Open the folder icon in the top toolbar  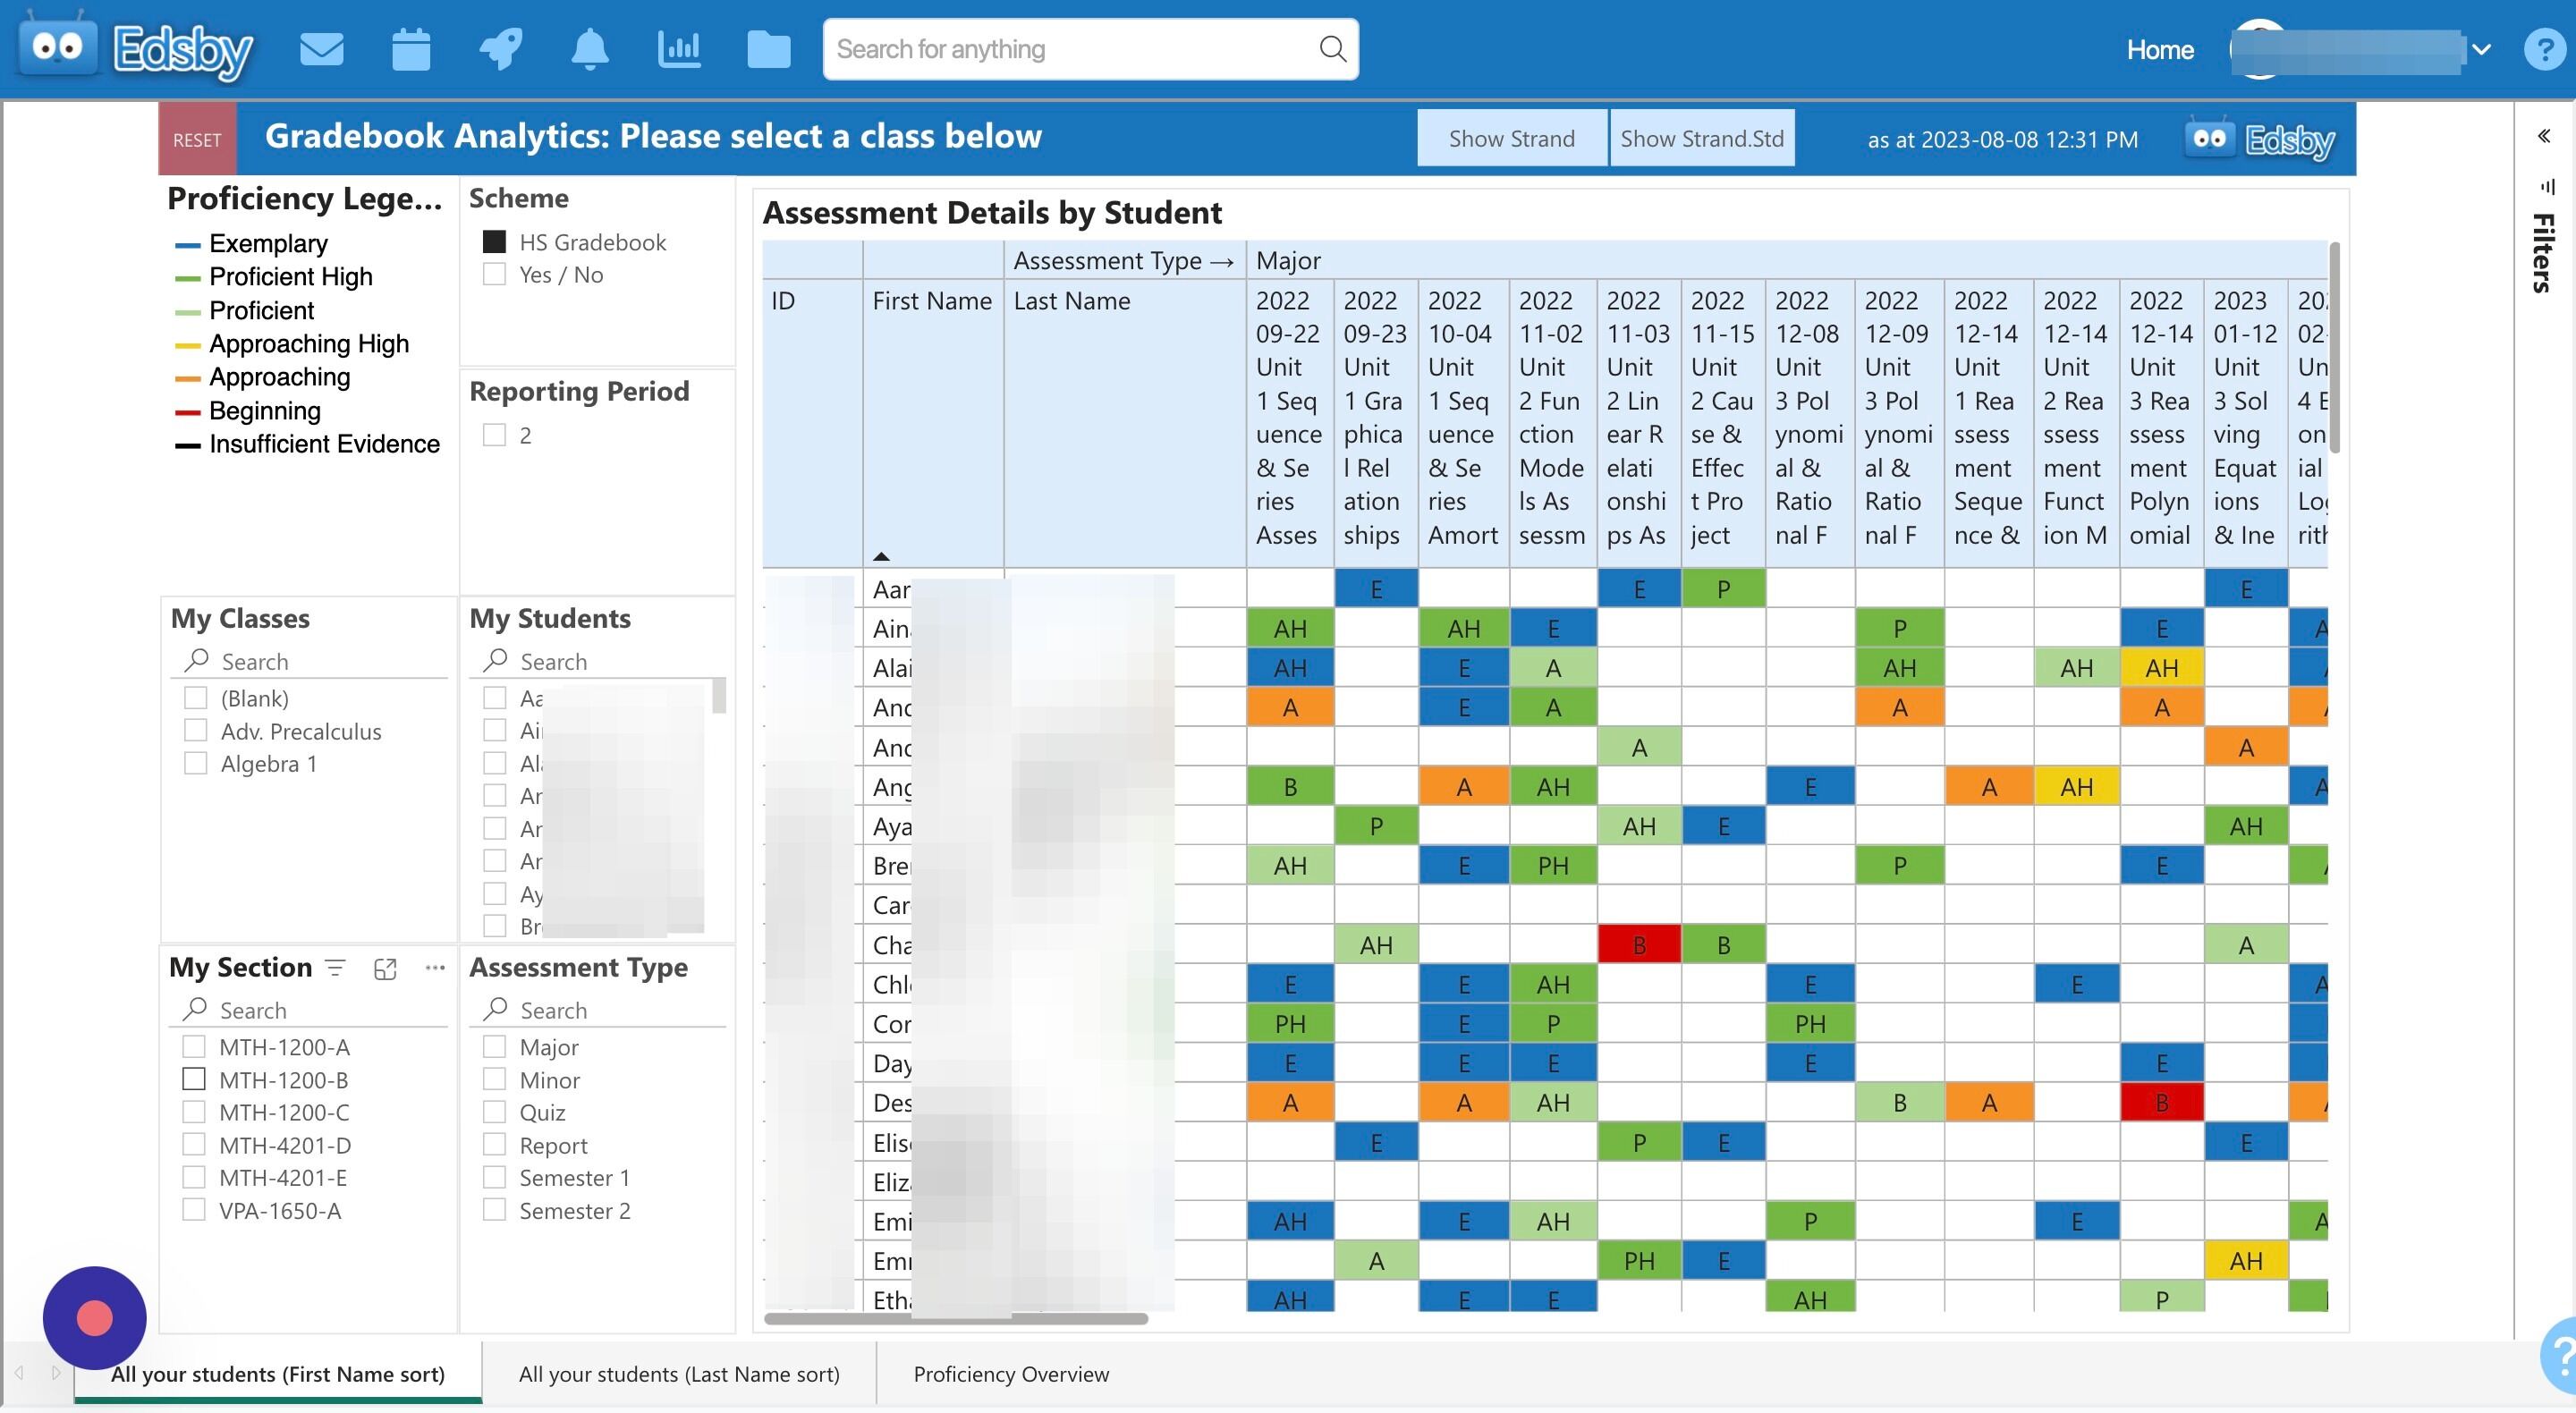click(768, 48)
